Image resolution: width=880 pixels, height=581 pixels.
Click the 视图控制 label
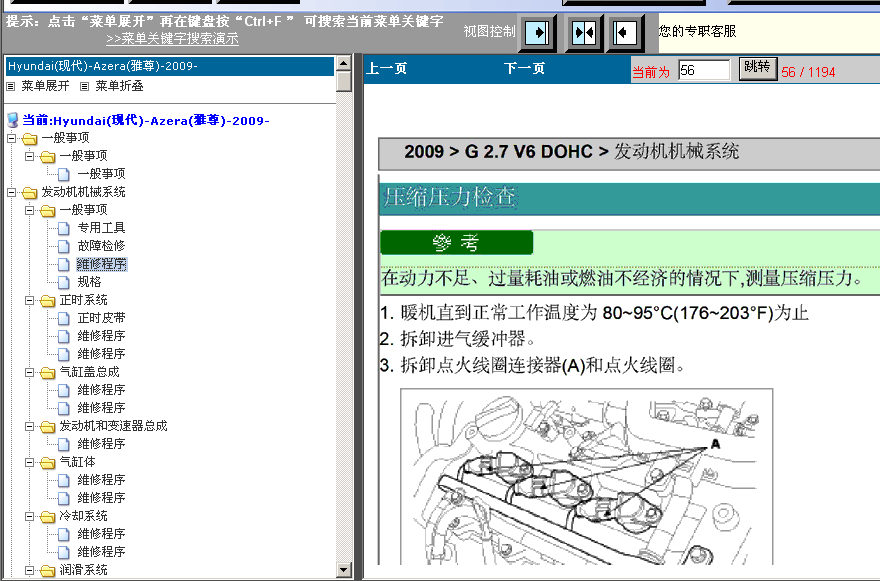tap(489, 31)
